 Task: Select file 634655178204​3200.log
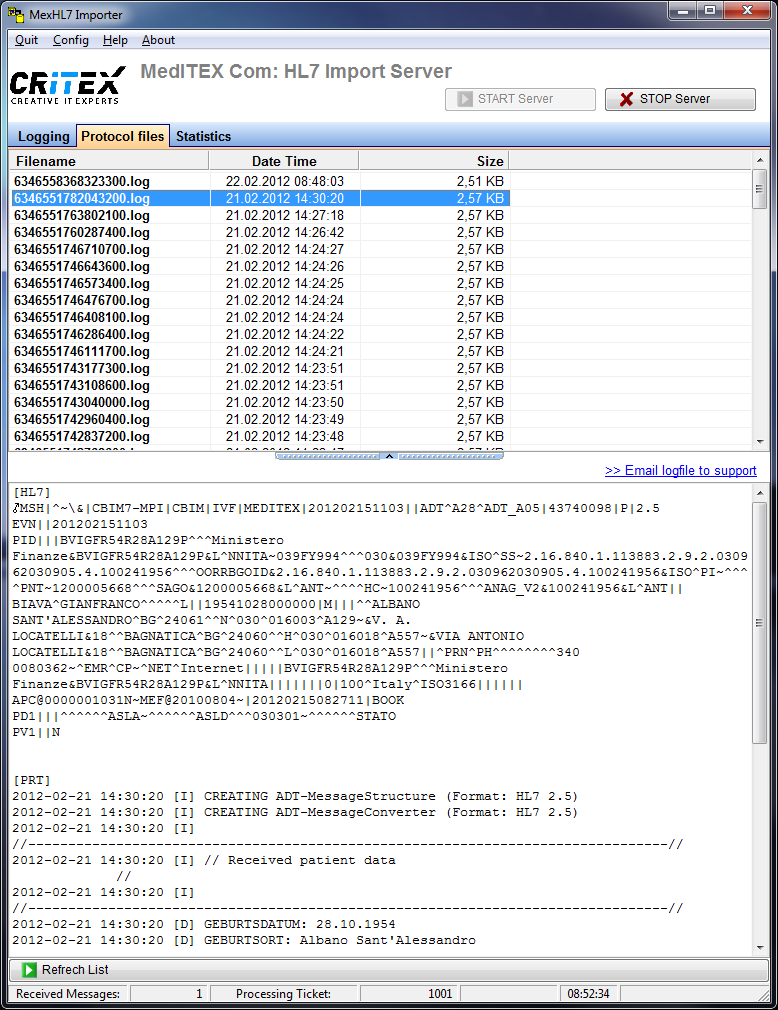click(x=82, y=198)
